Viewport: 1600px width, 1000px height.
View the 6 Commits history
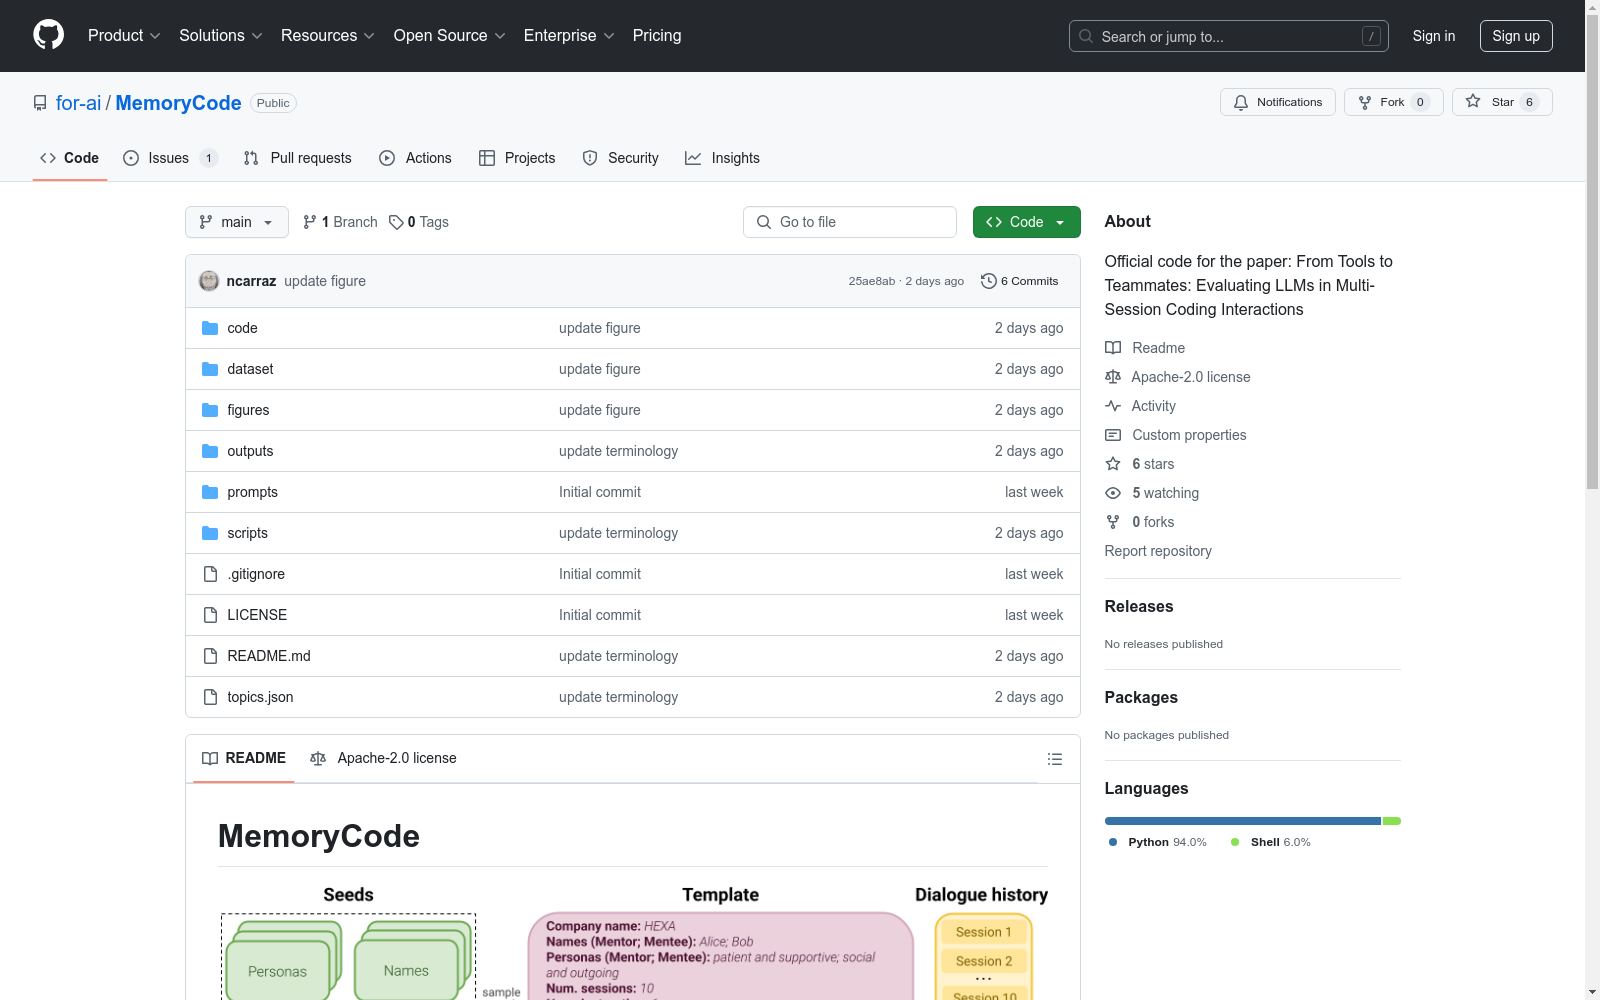point(1020,281)
